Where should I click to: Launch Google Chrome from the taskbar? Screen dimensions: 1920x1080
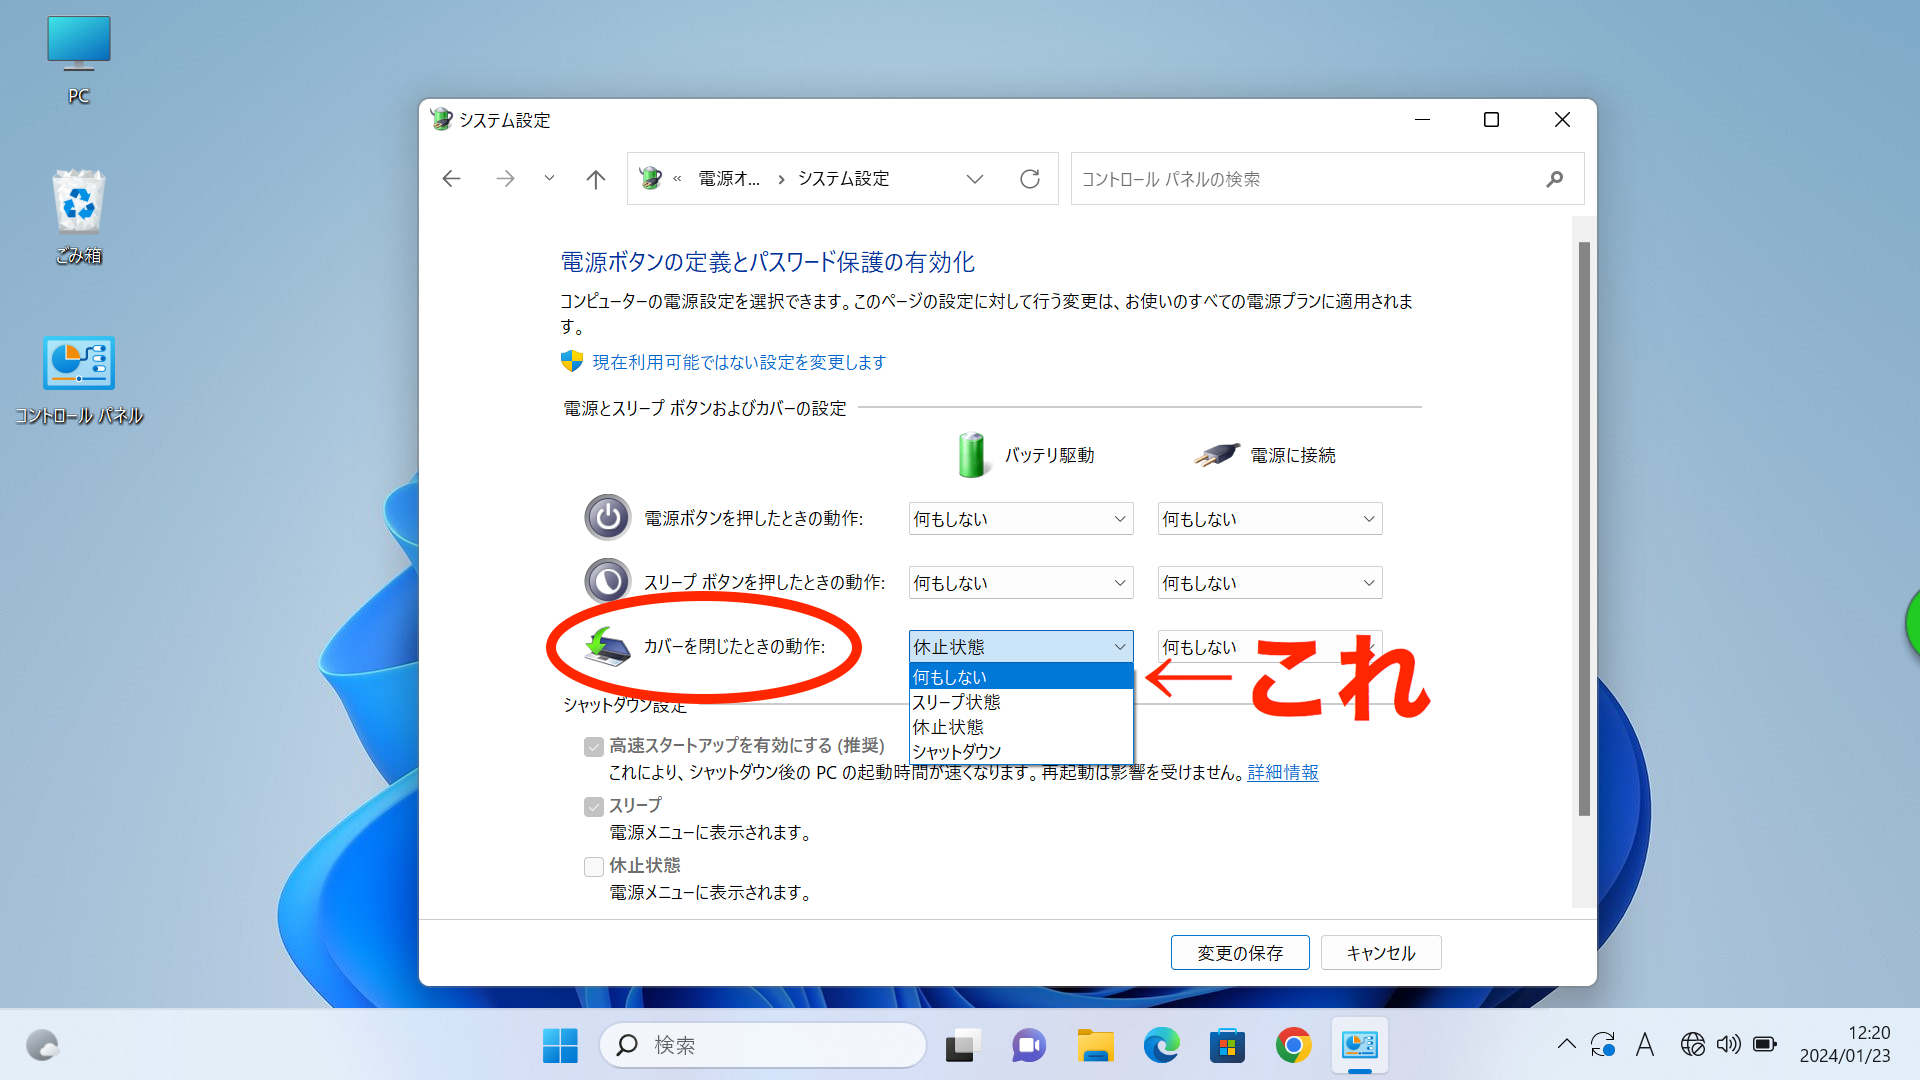click(1293, 1044)
